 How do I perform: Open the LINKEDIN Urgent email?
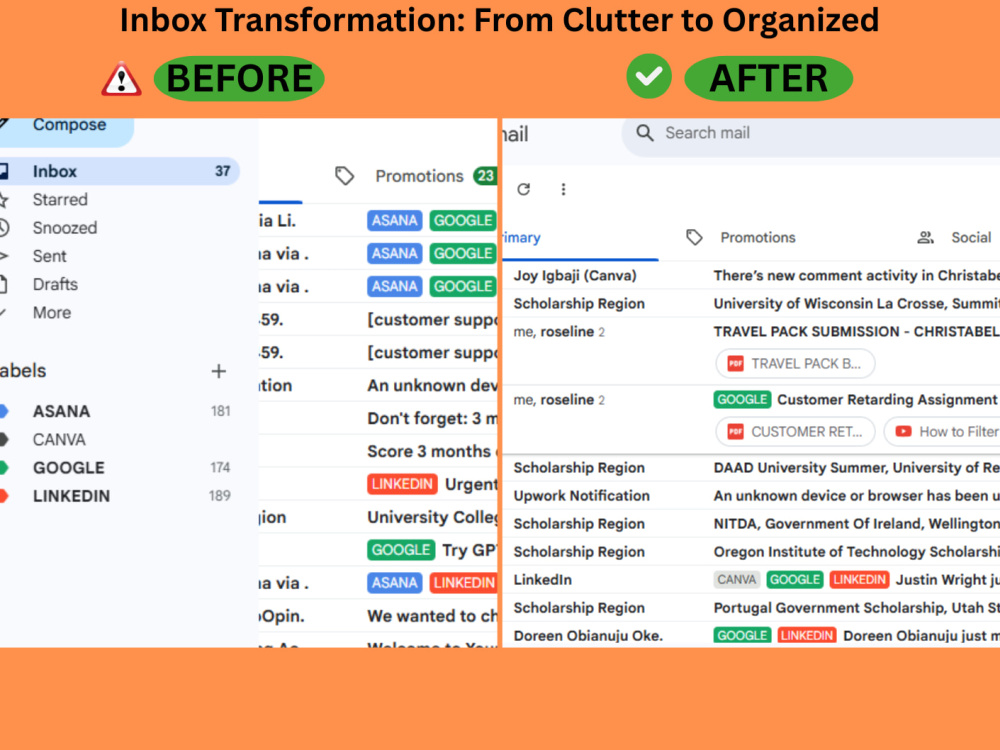click(x=378, y=484)
